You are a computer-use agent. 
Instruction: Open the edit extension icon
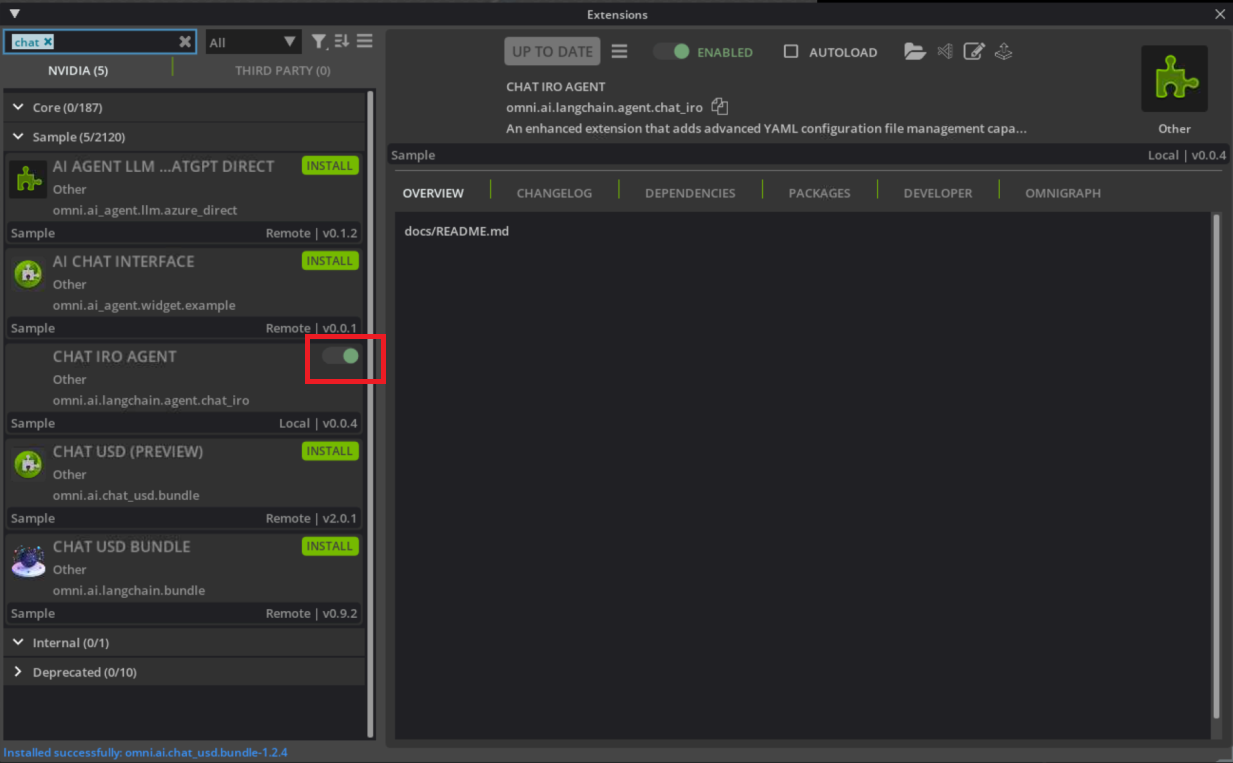(x=974, y=51)
